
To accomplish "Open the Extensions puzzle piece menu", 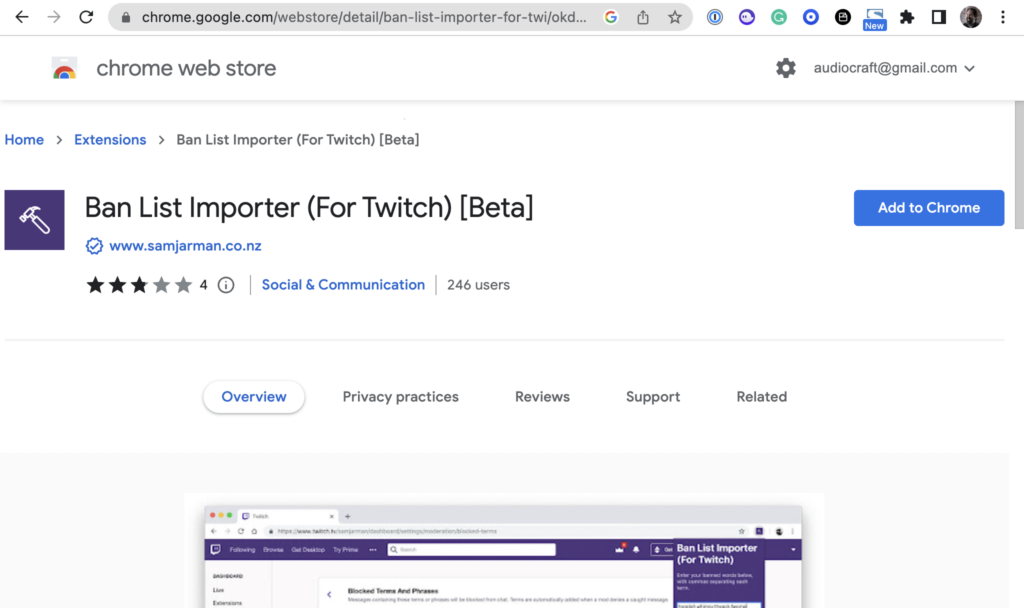I will pos(906,18).
